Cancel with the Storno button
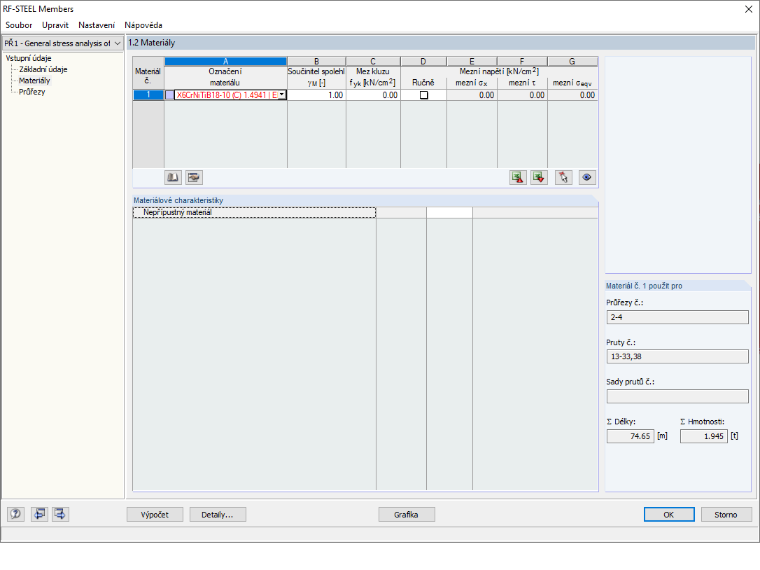Viewport: 760px width, 570px height. pos(726,515)
